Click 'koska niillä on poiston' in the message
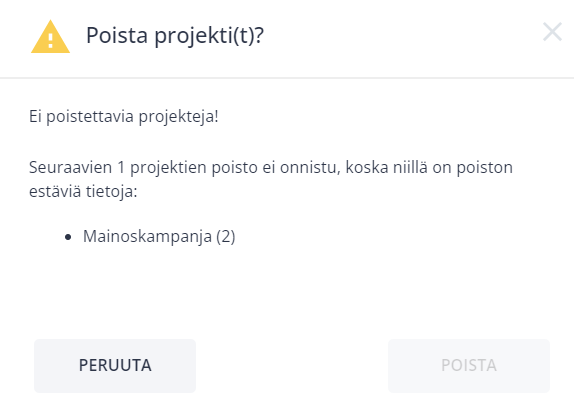The width and height of the screenshot is (574, 405). point(429,168)
